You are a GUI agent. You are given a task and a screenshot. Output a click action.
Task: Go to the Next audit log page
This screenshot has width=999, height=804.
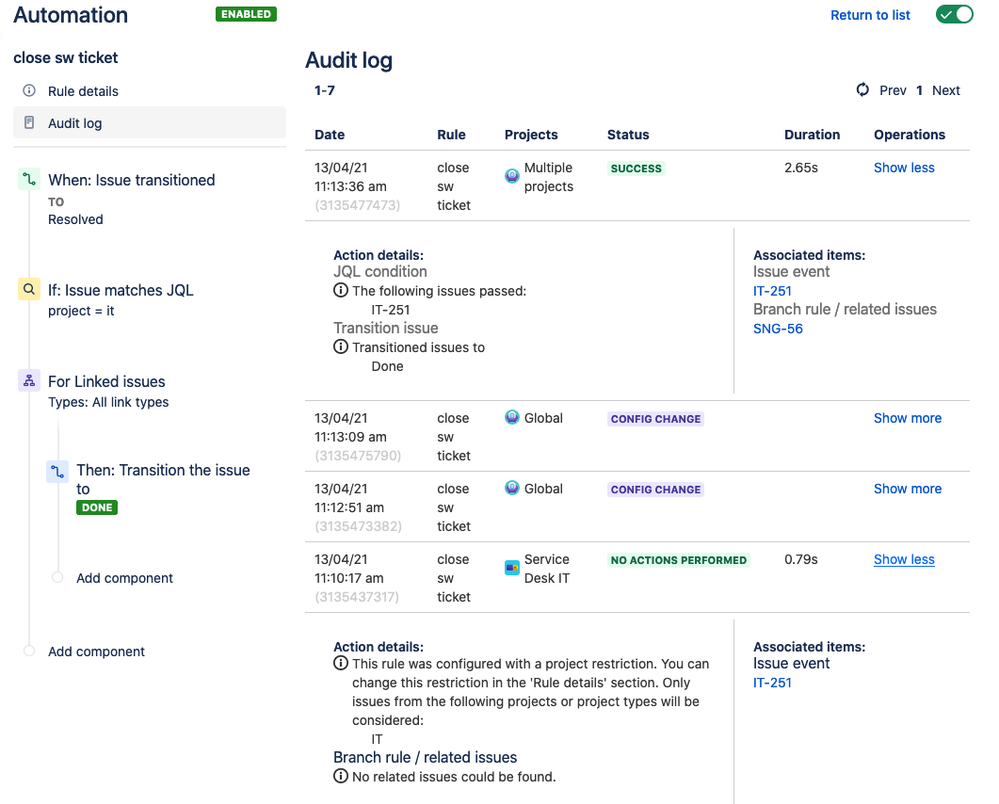[x=945, y=90]
